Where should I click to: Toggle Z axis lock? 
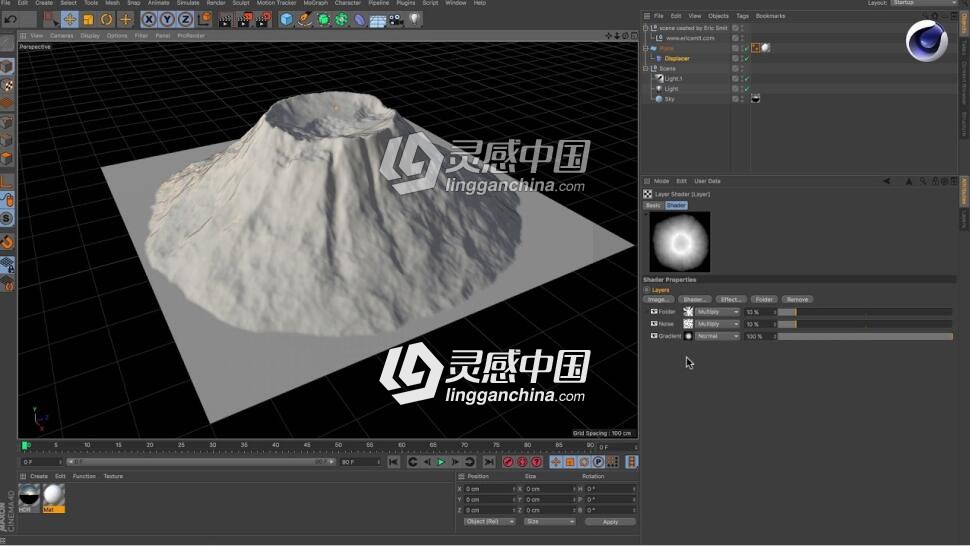[185, 20]
